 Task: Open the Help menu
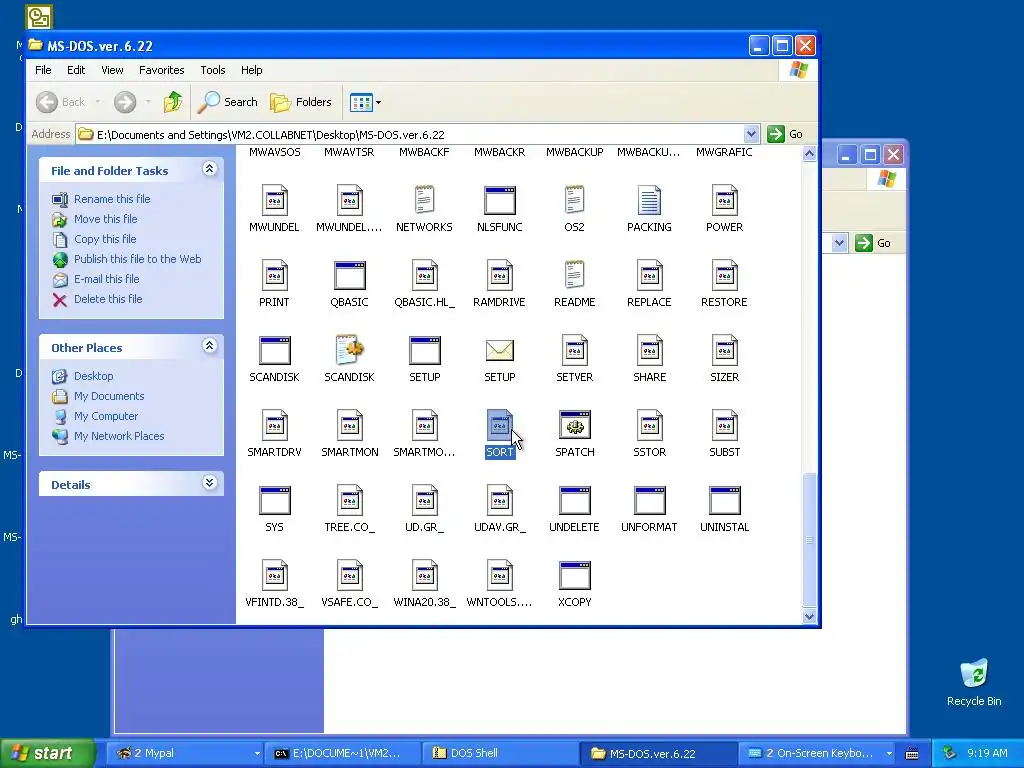(251, 70)
